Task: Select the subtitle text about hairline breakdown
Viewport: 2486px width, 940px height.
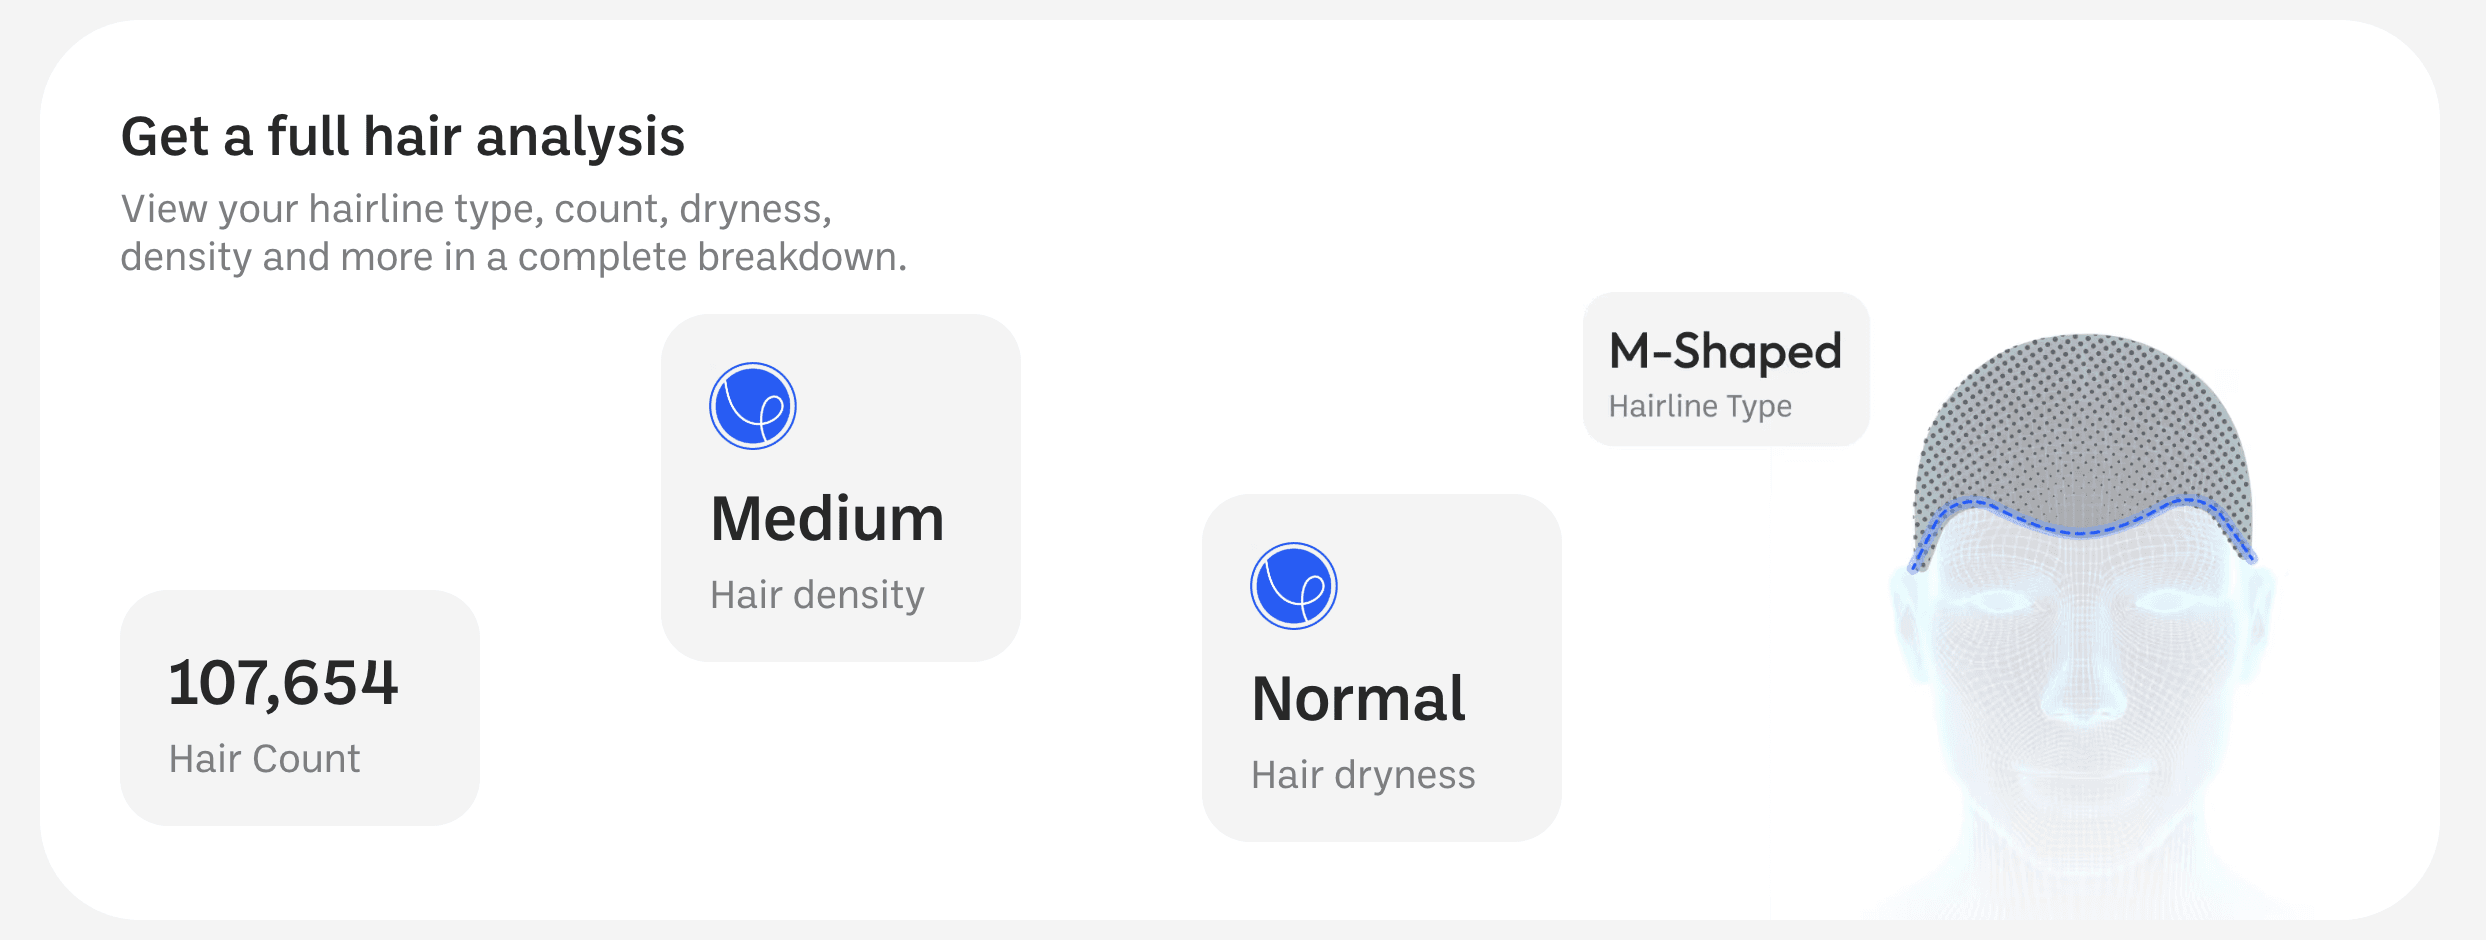Action: [513, 233]
